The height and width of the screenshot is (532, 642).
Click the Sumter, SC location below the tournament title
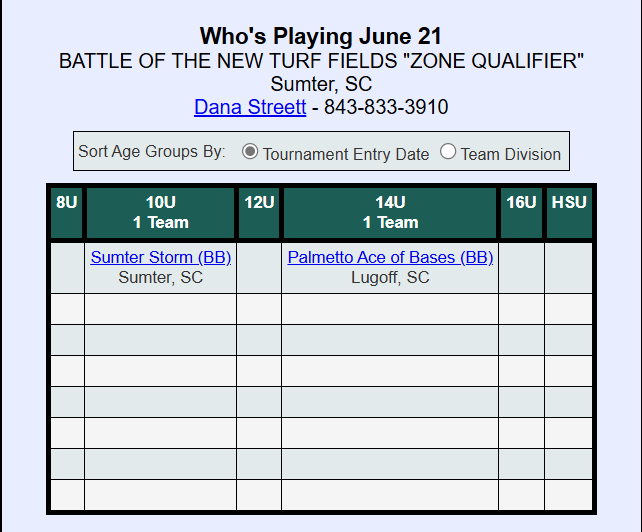321,84
